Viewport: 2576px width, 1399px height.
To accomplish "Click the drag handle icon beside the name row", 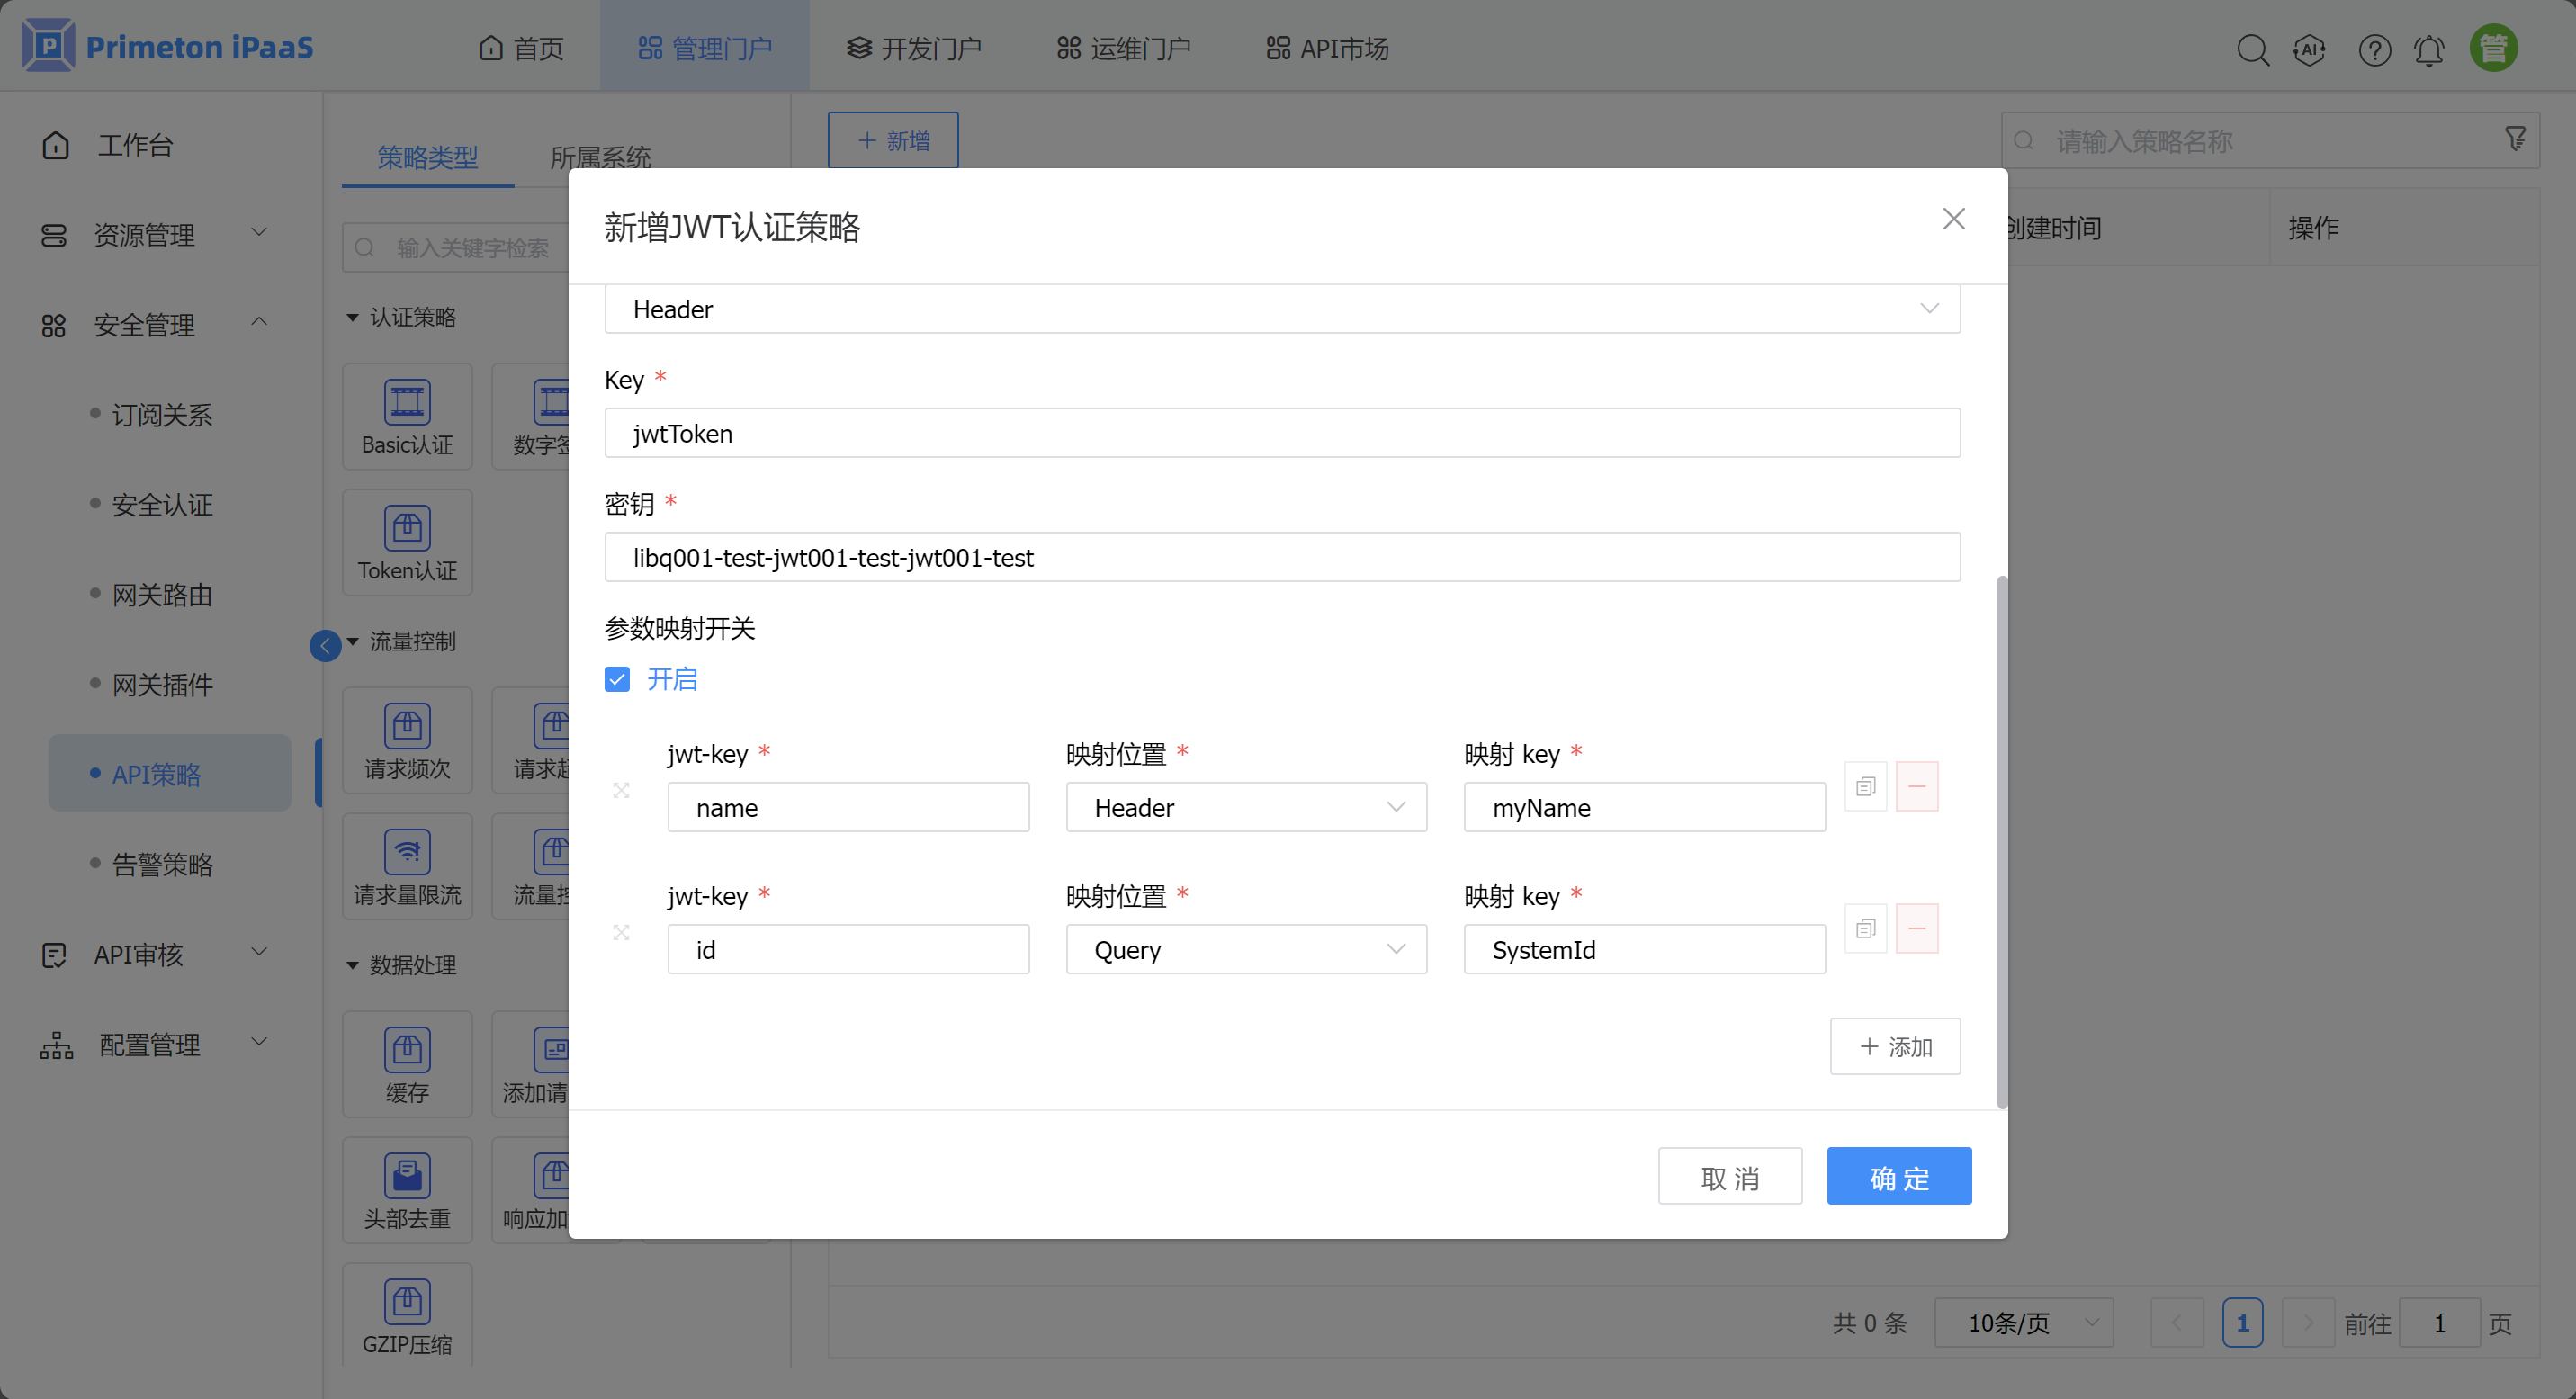I will [621, 790].
